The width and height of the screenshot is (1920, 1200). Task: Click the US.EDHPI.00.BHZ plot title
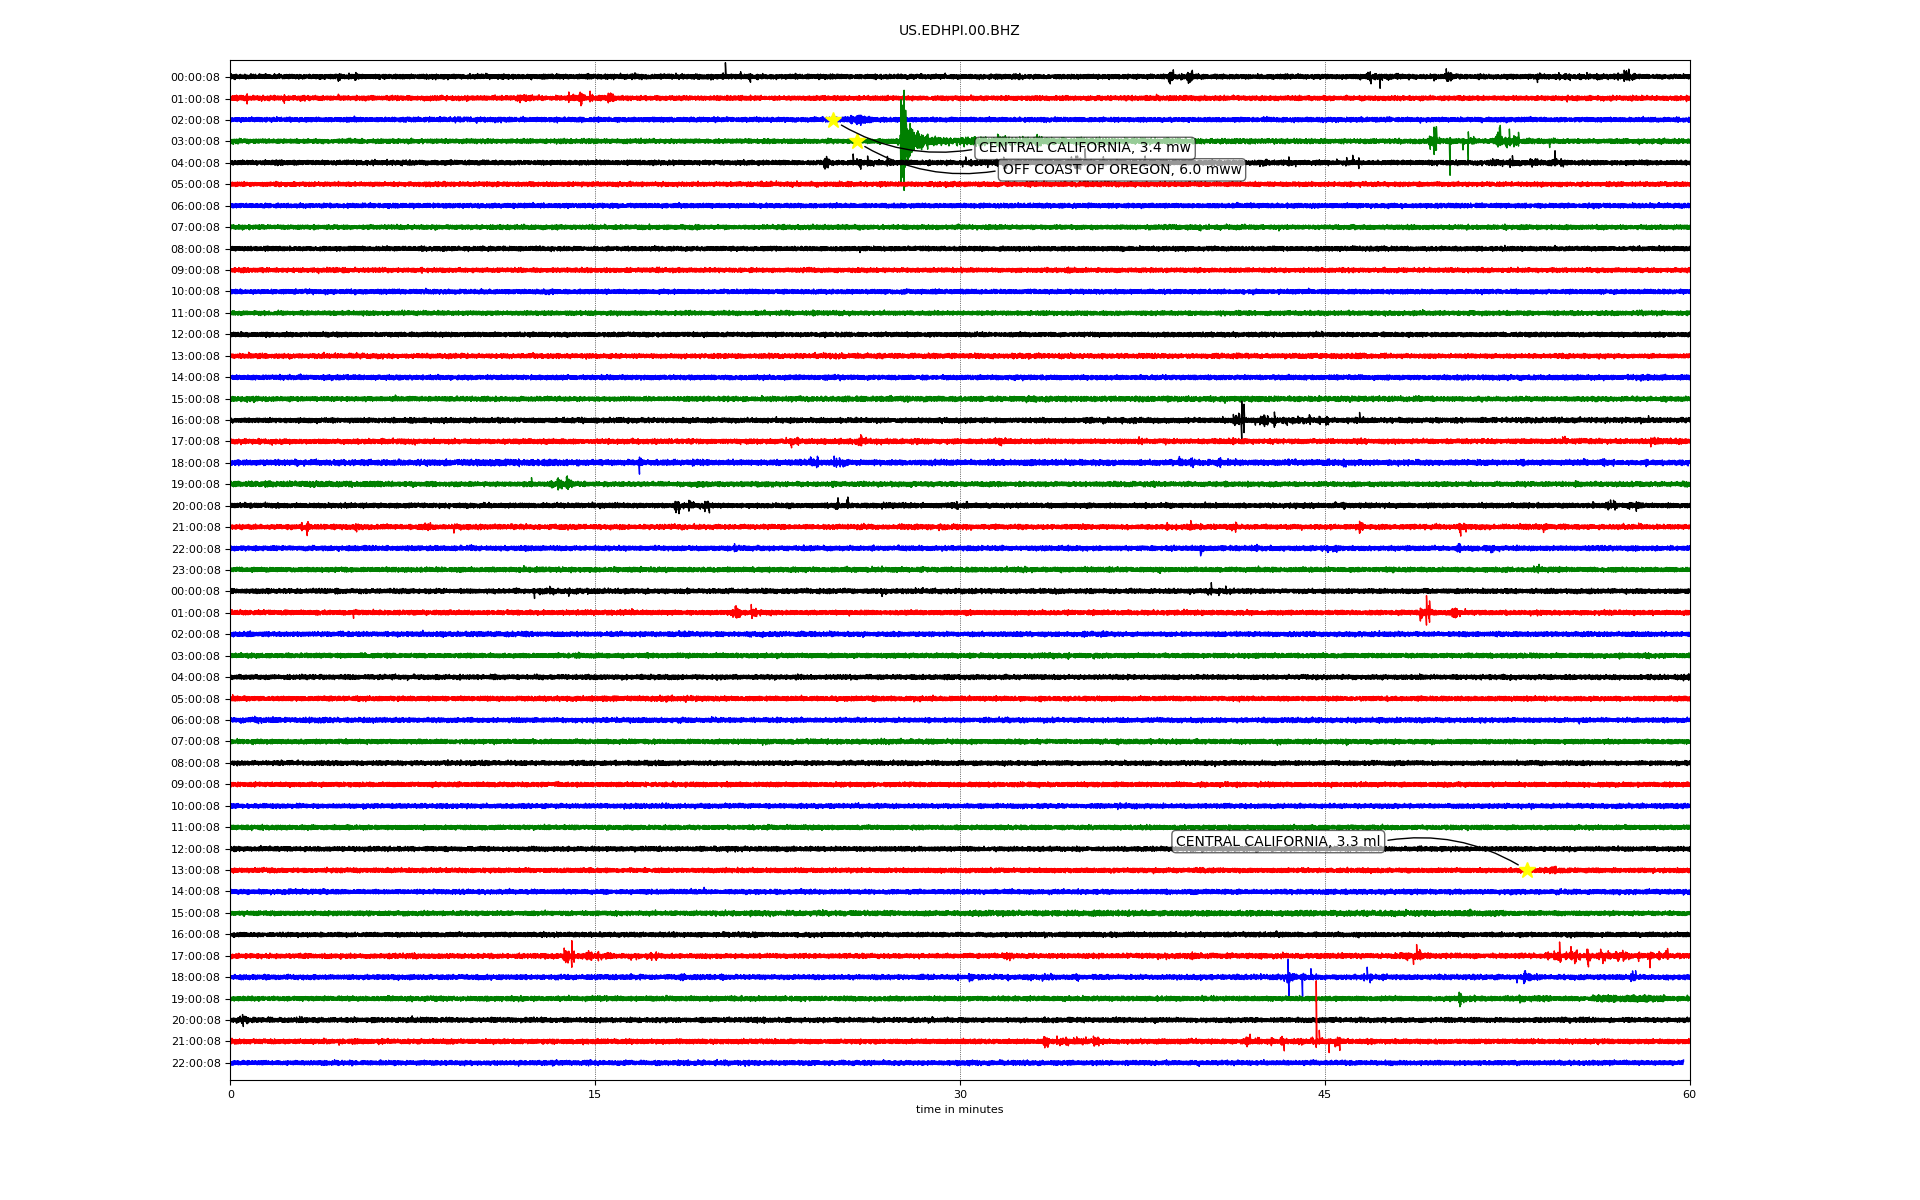tap(958, 31)
